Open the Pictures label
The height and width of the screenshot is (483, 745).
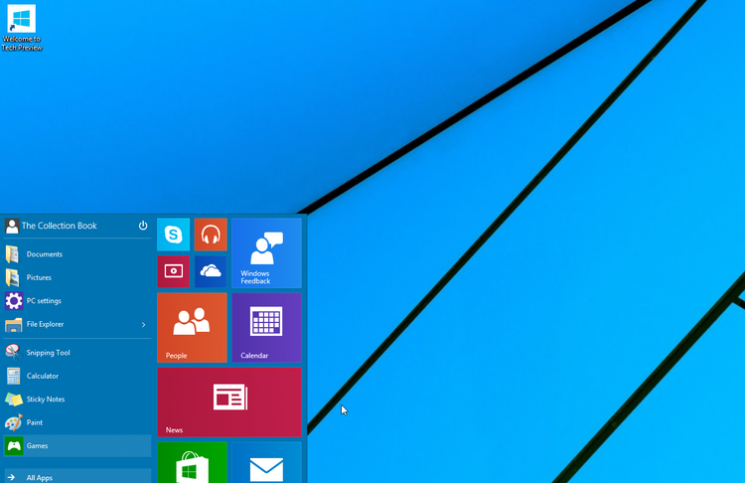click(x=39, y=277)
